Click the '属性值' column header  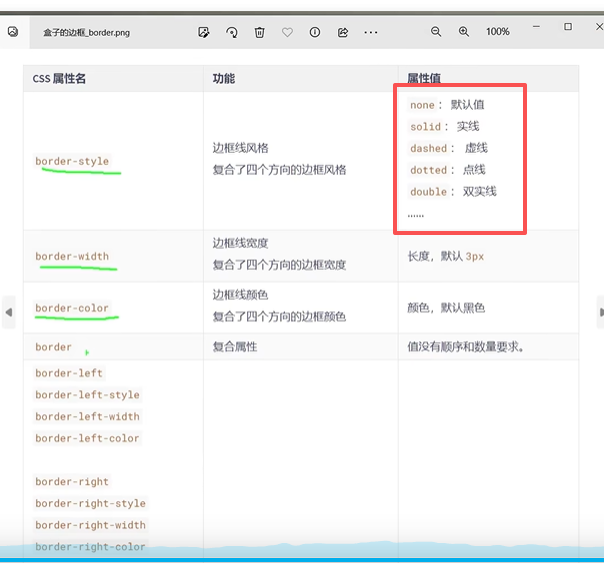424,79
